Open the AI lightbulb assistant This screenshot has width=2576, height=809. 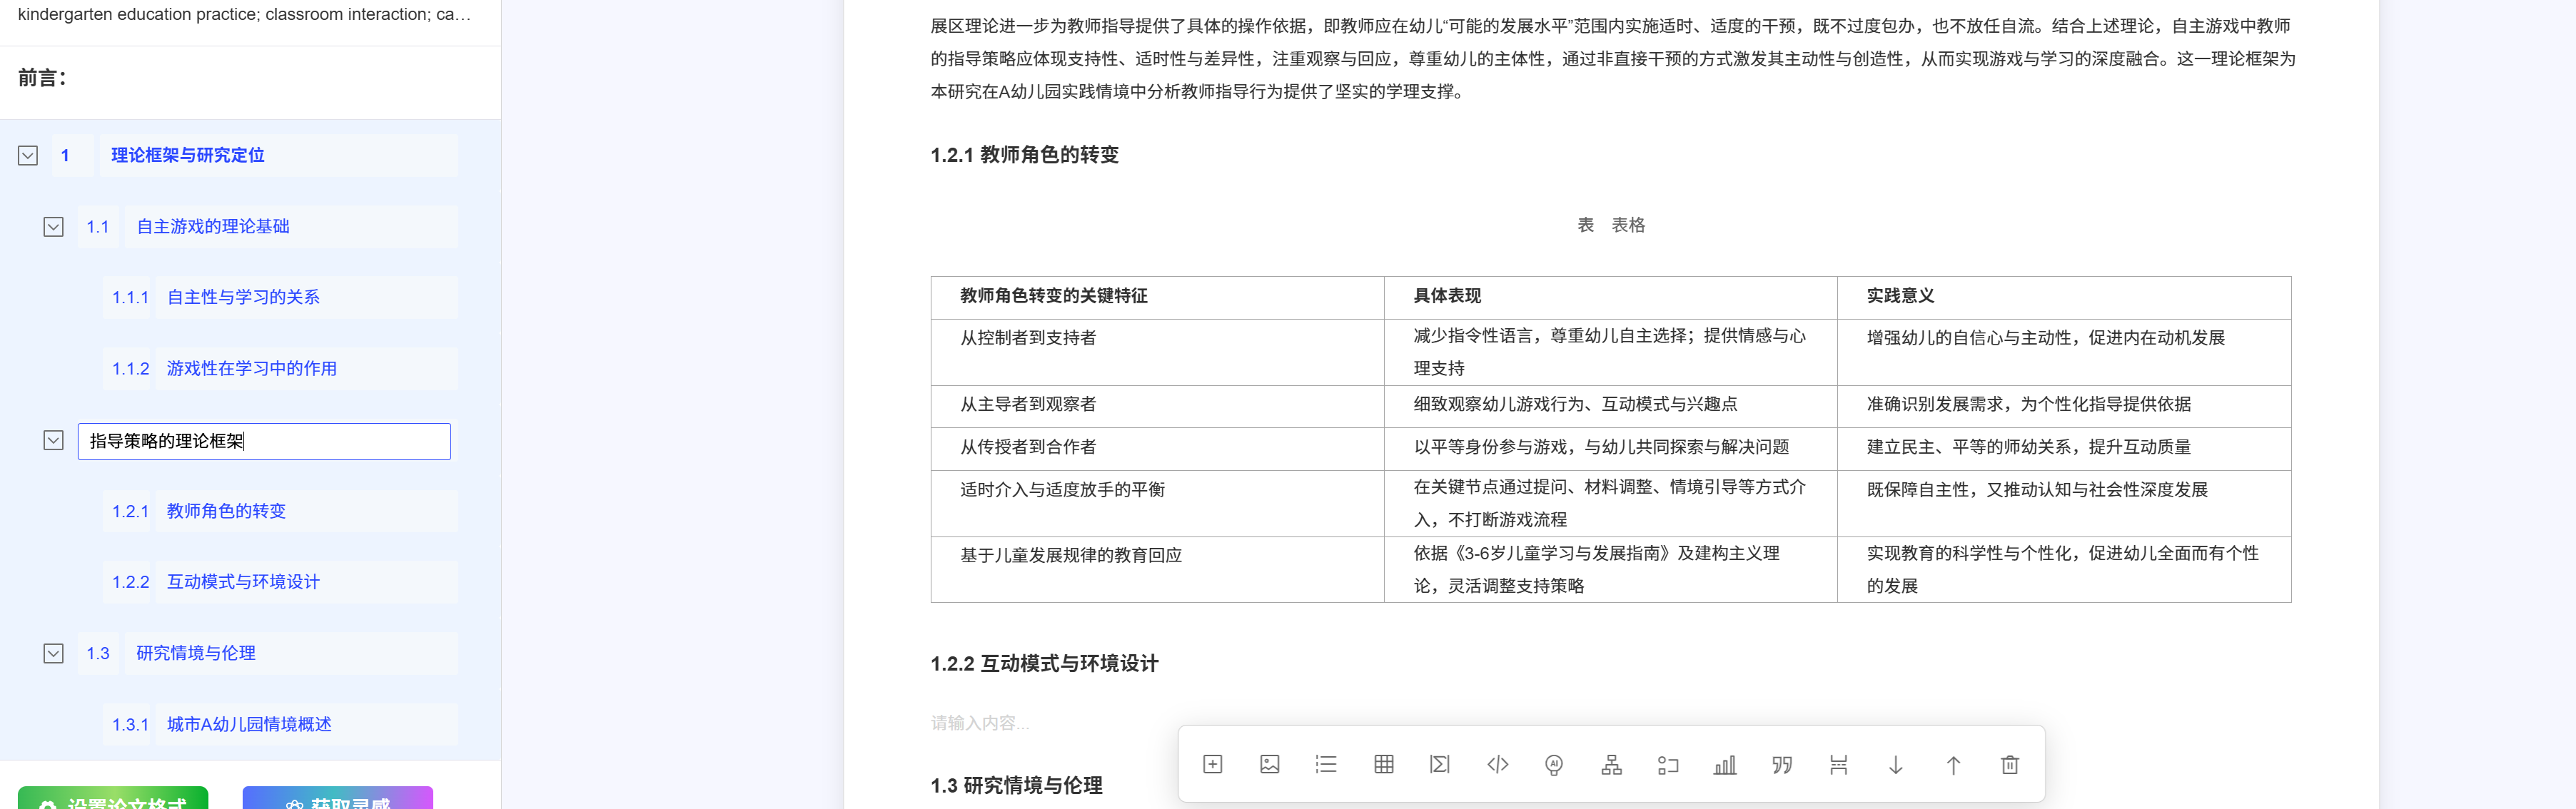1554,765
